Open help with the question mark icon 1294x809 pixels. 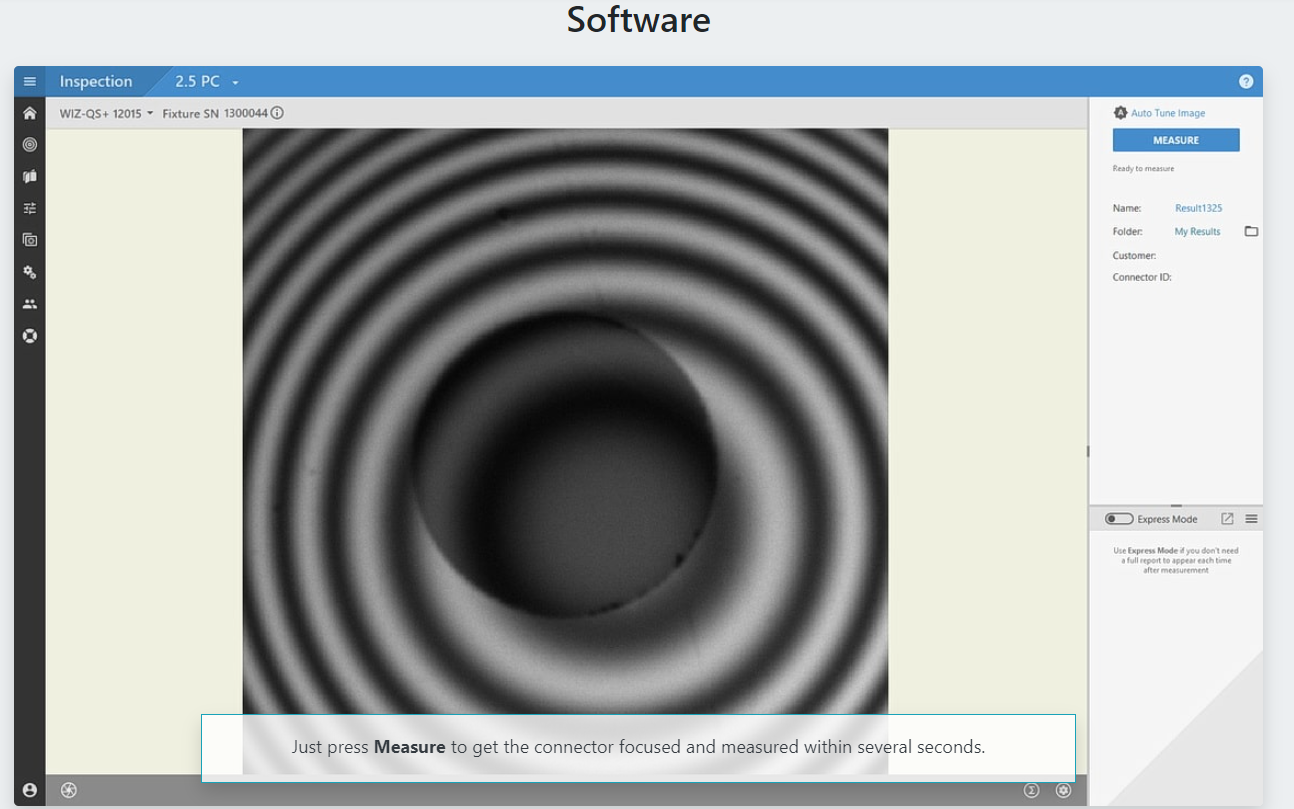pos(1246,82)
